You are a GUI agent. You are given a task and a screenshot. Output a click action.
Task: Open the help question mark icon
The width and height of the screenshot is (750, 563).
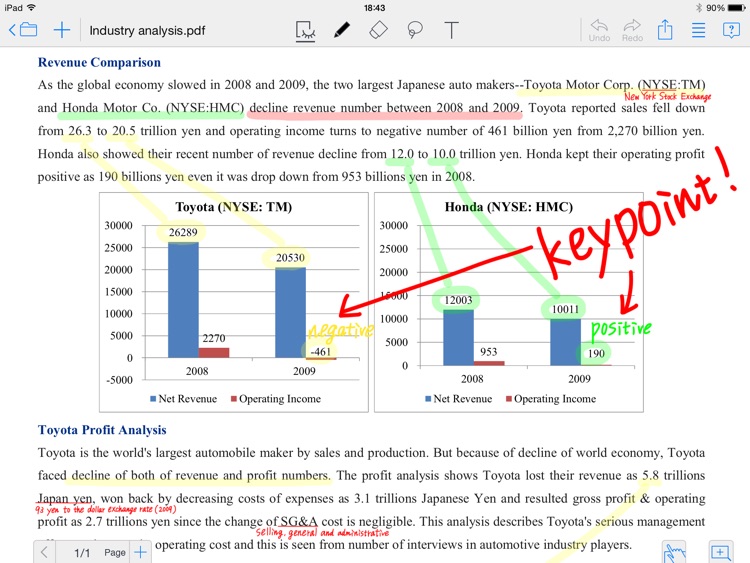(x=731, y=30)
